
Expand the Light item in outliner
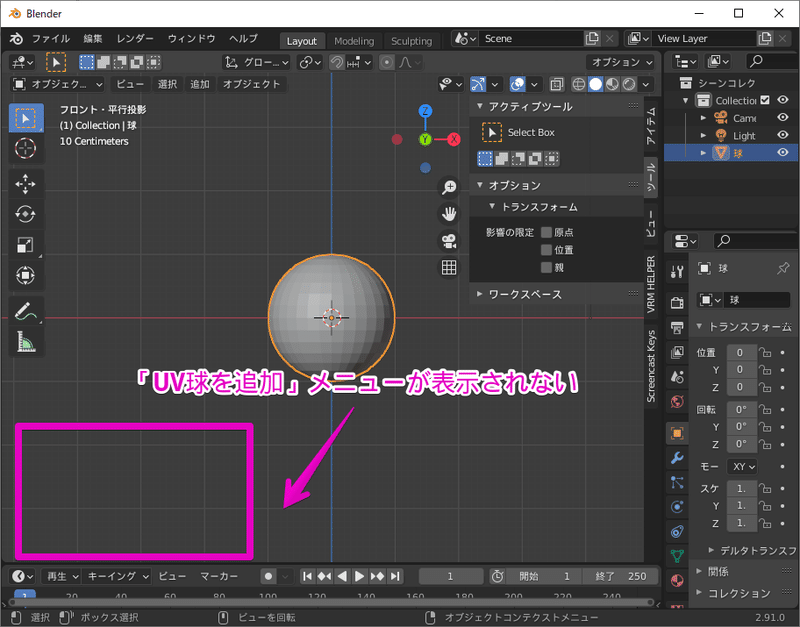point(704,135)
